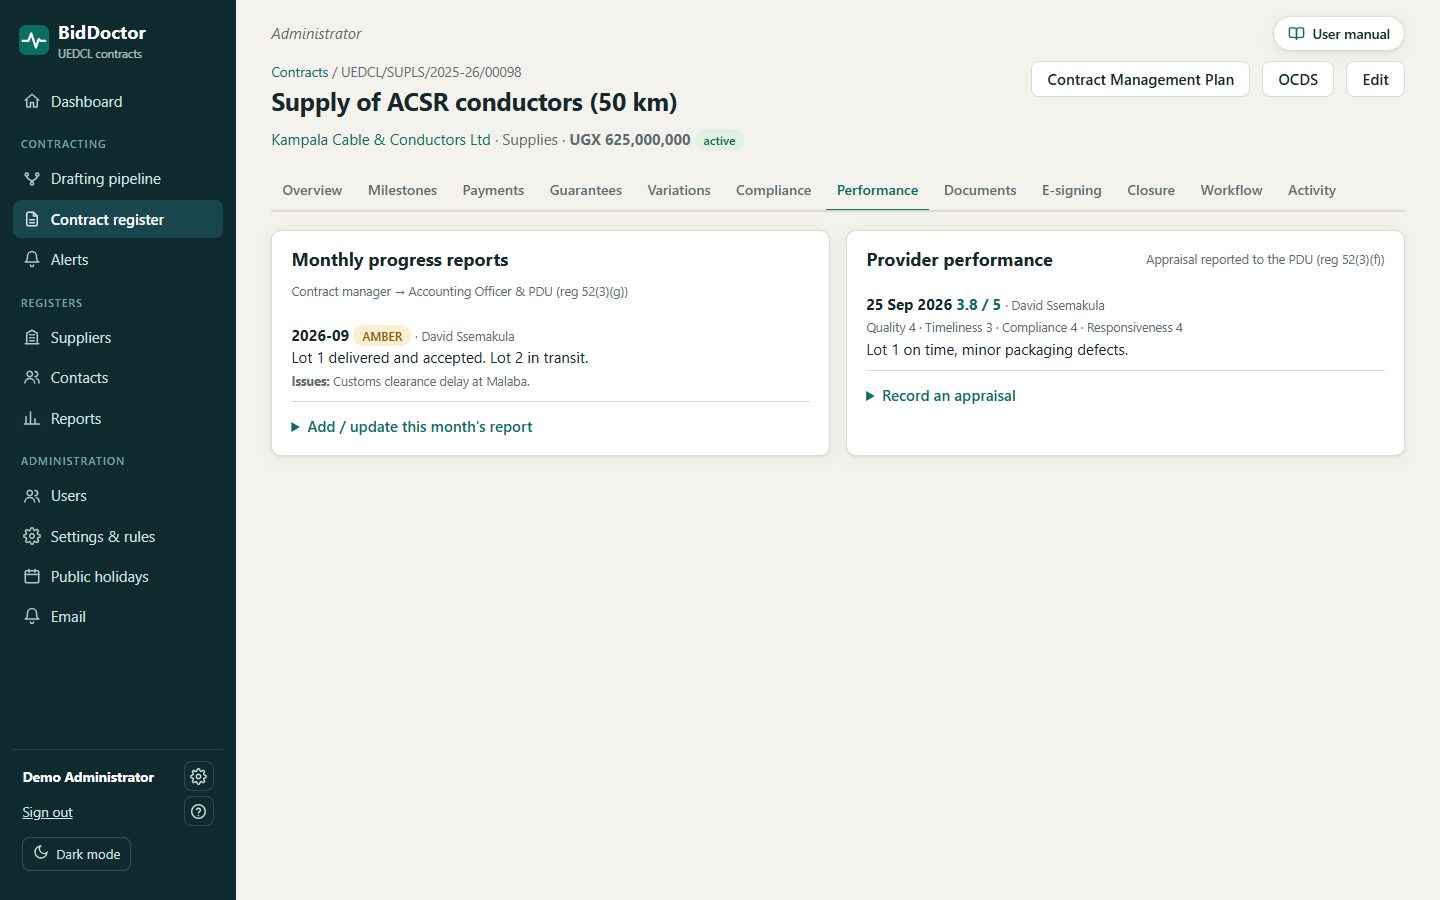Click the BidDoctor heartbeat logo icon
The height and width of the screenshot is (900, 1440).
coord(34,40)
